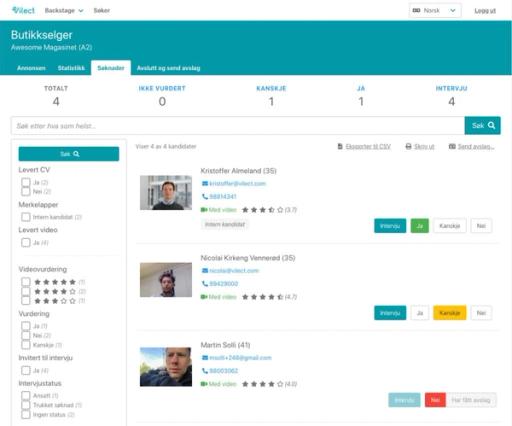Check Levert video Ja checkbox

coord(26,243)
